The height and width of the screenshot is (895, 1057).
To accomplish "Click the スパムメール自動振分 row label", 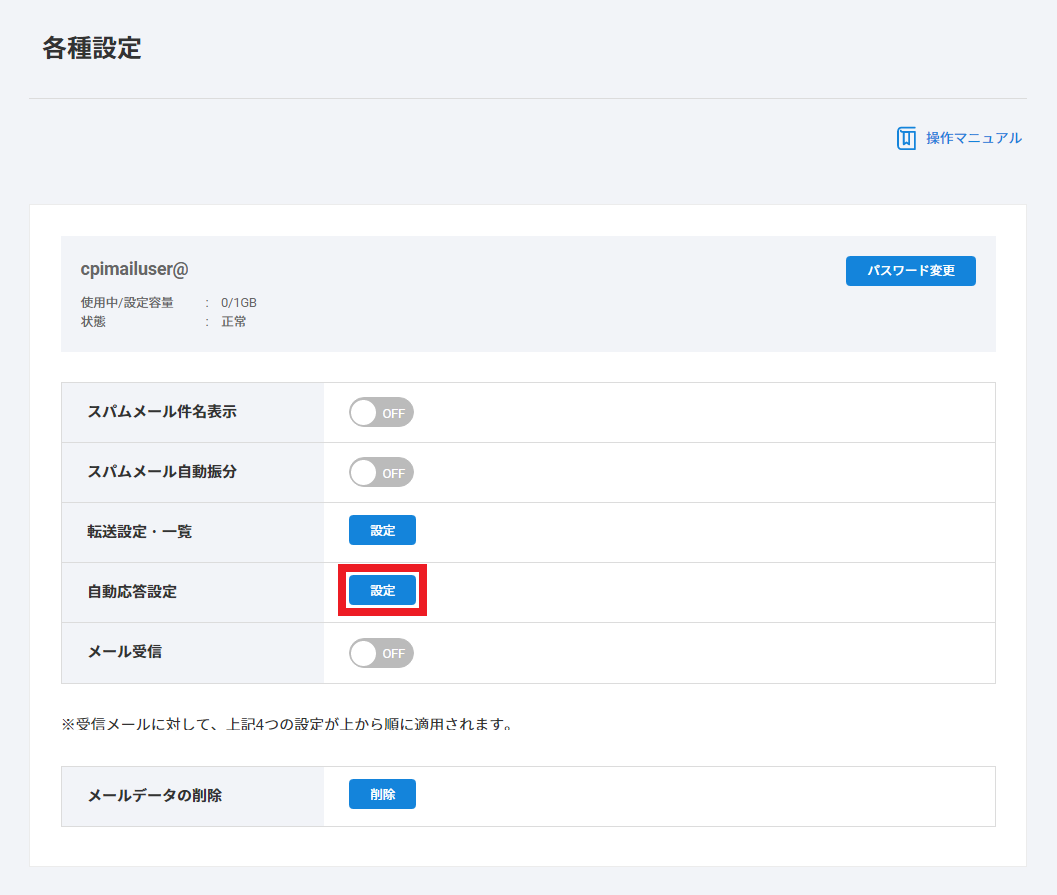I will pos(162,472).
